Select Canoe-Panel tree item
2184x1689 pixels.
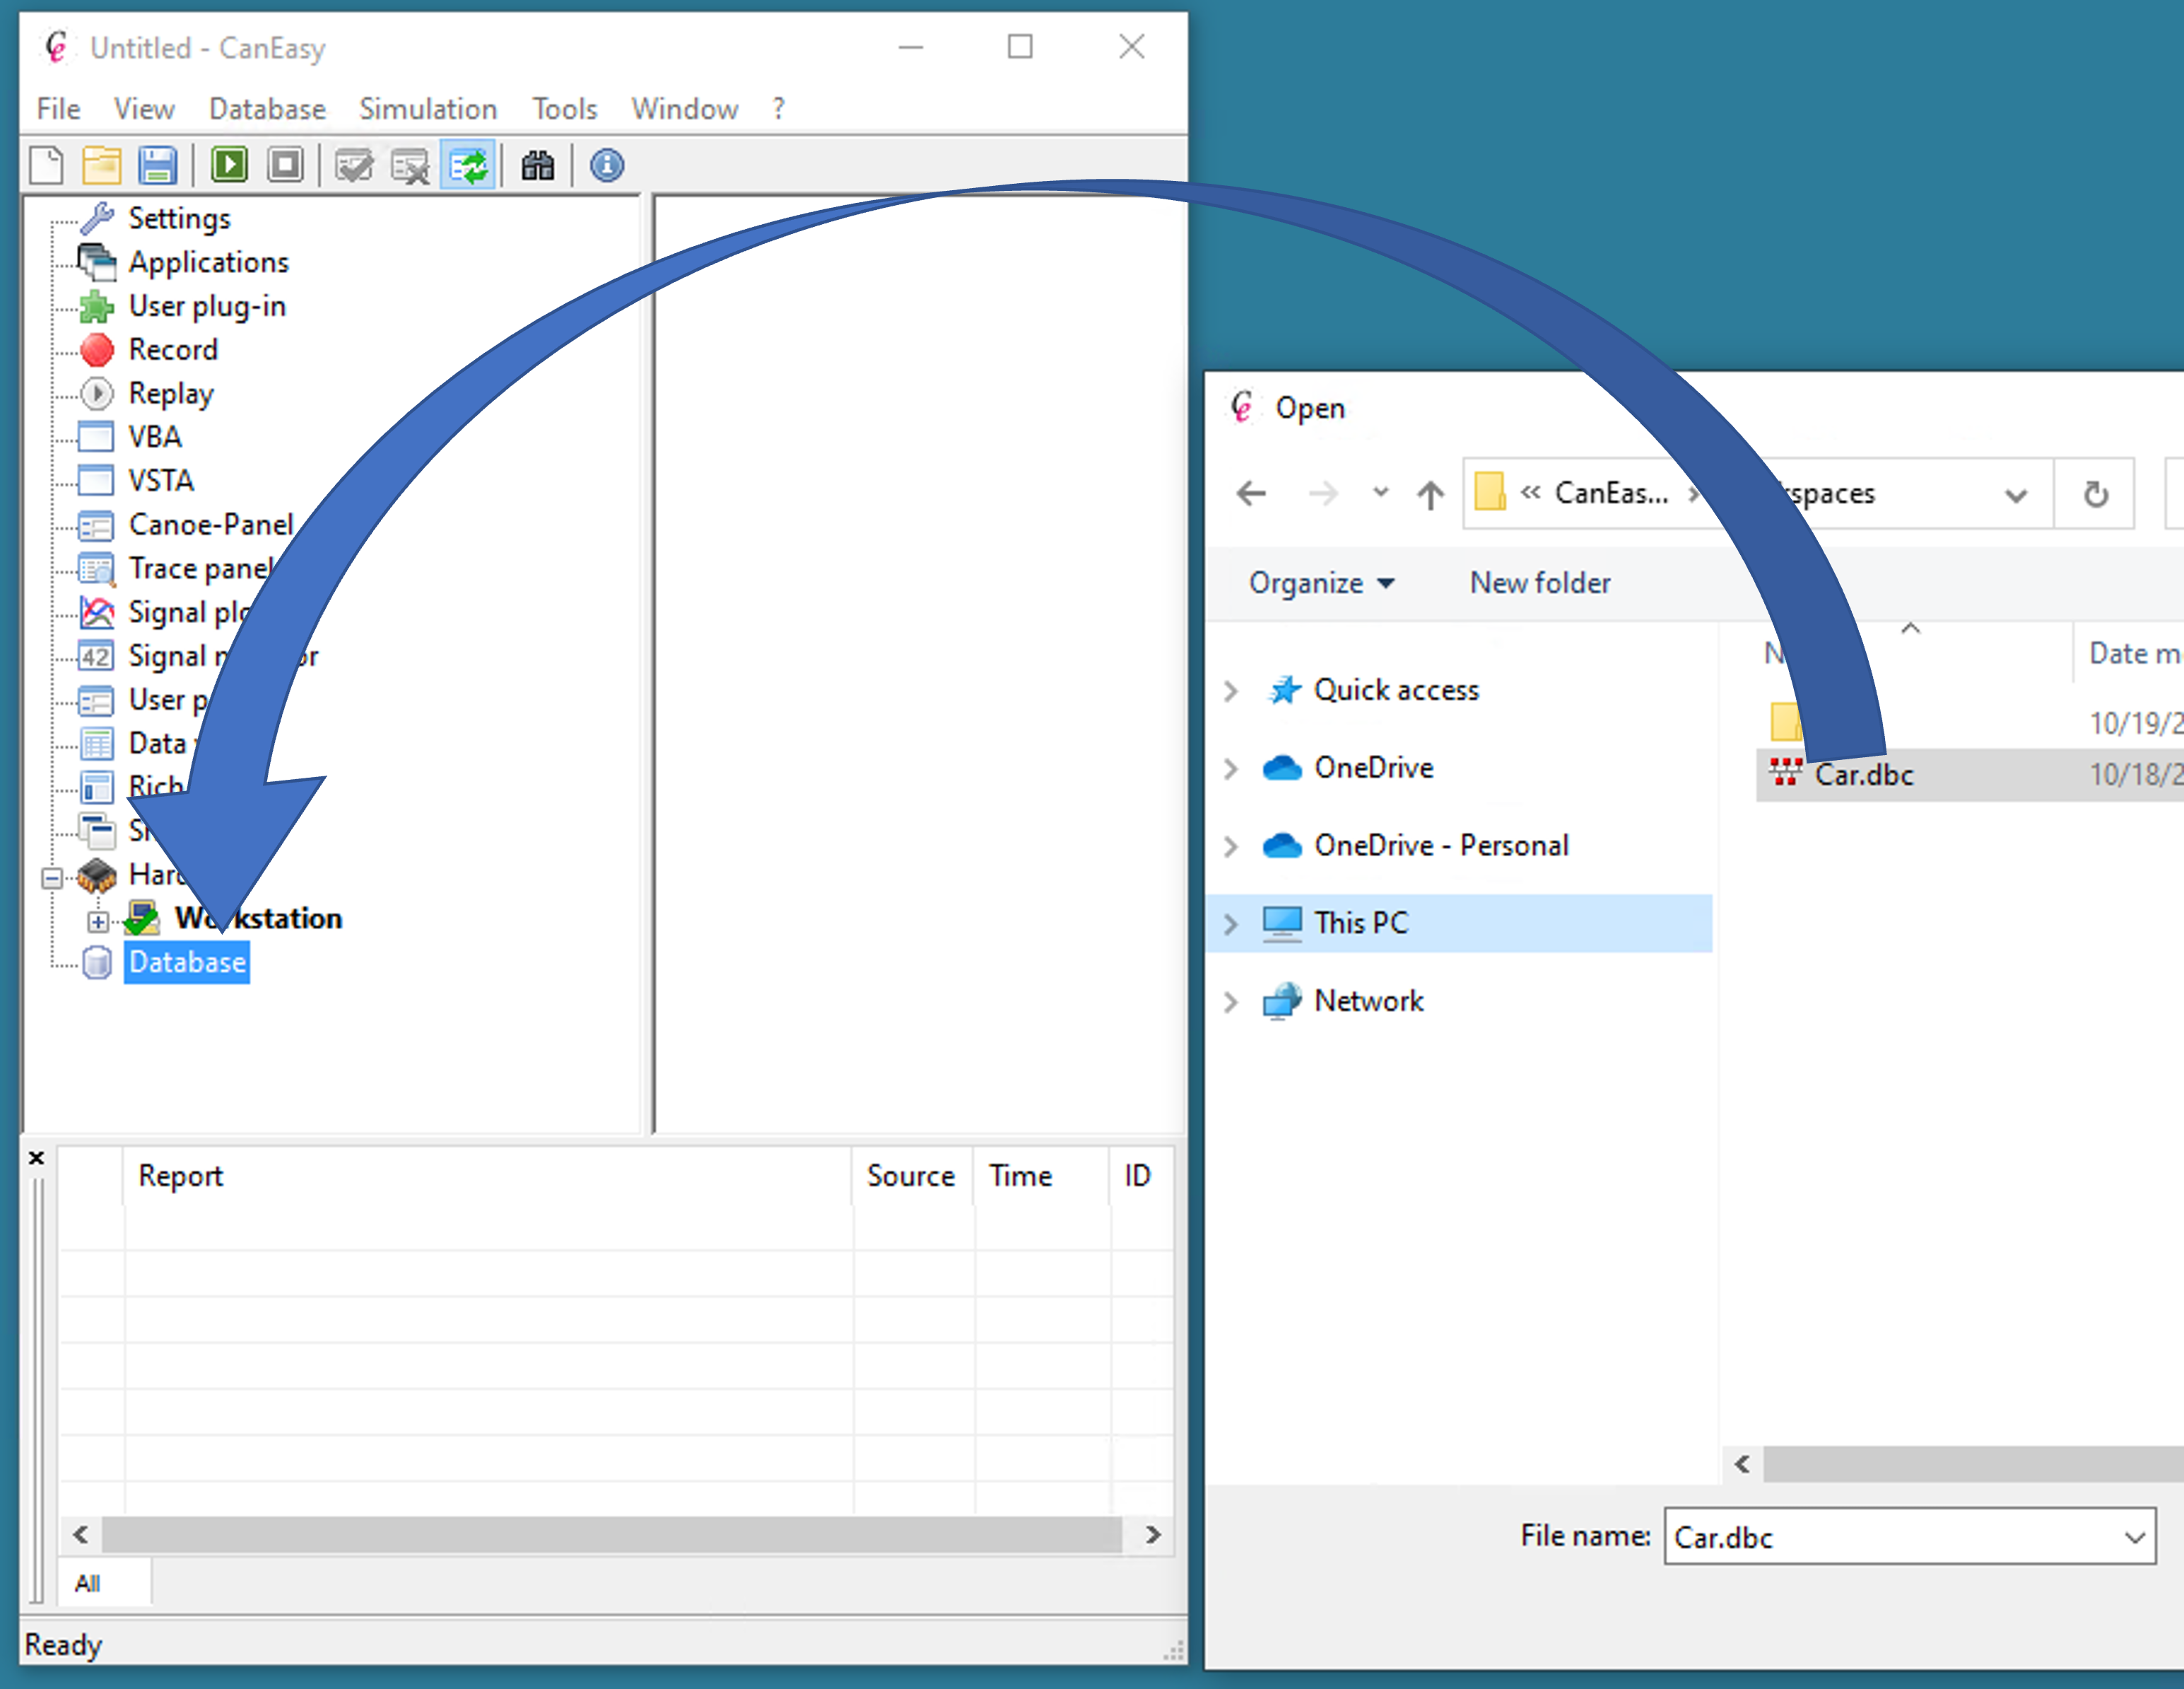point(211,525)
